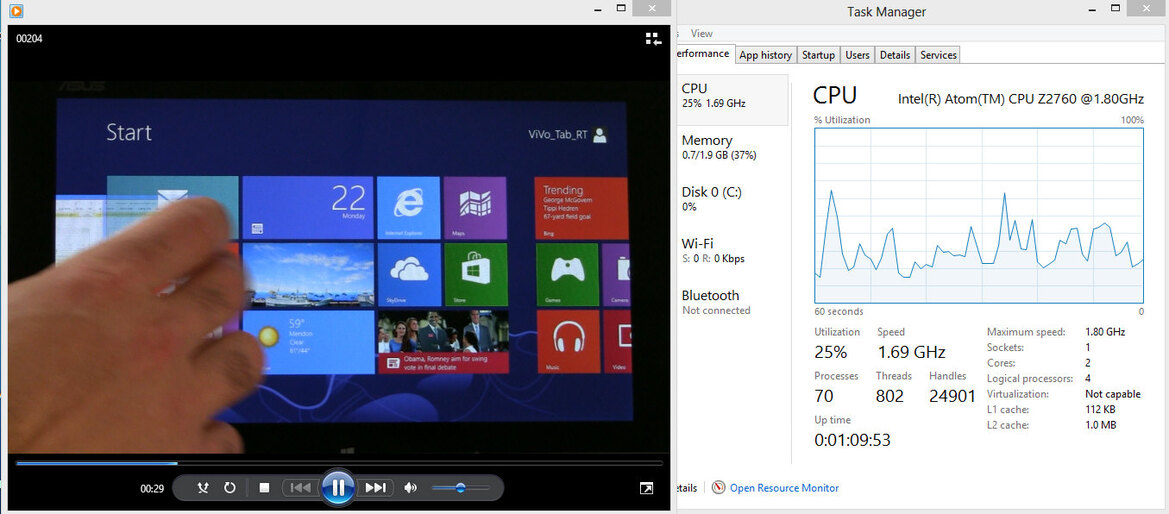The image size is (1169, 514).
Task: Select Bluetooth in the sidebar
Action: coord(732,302)
